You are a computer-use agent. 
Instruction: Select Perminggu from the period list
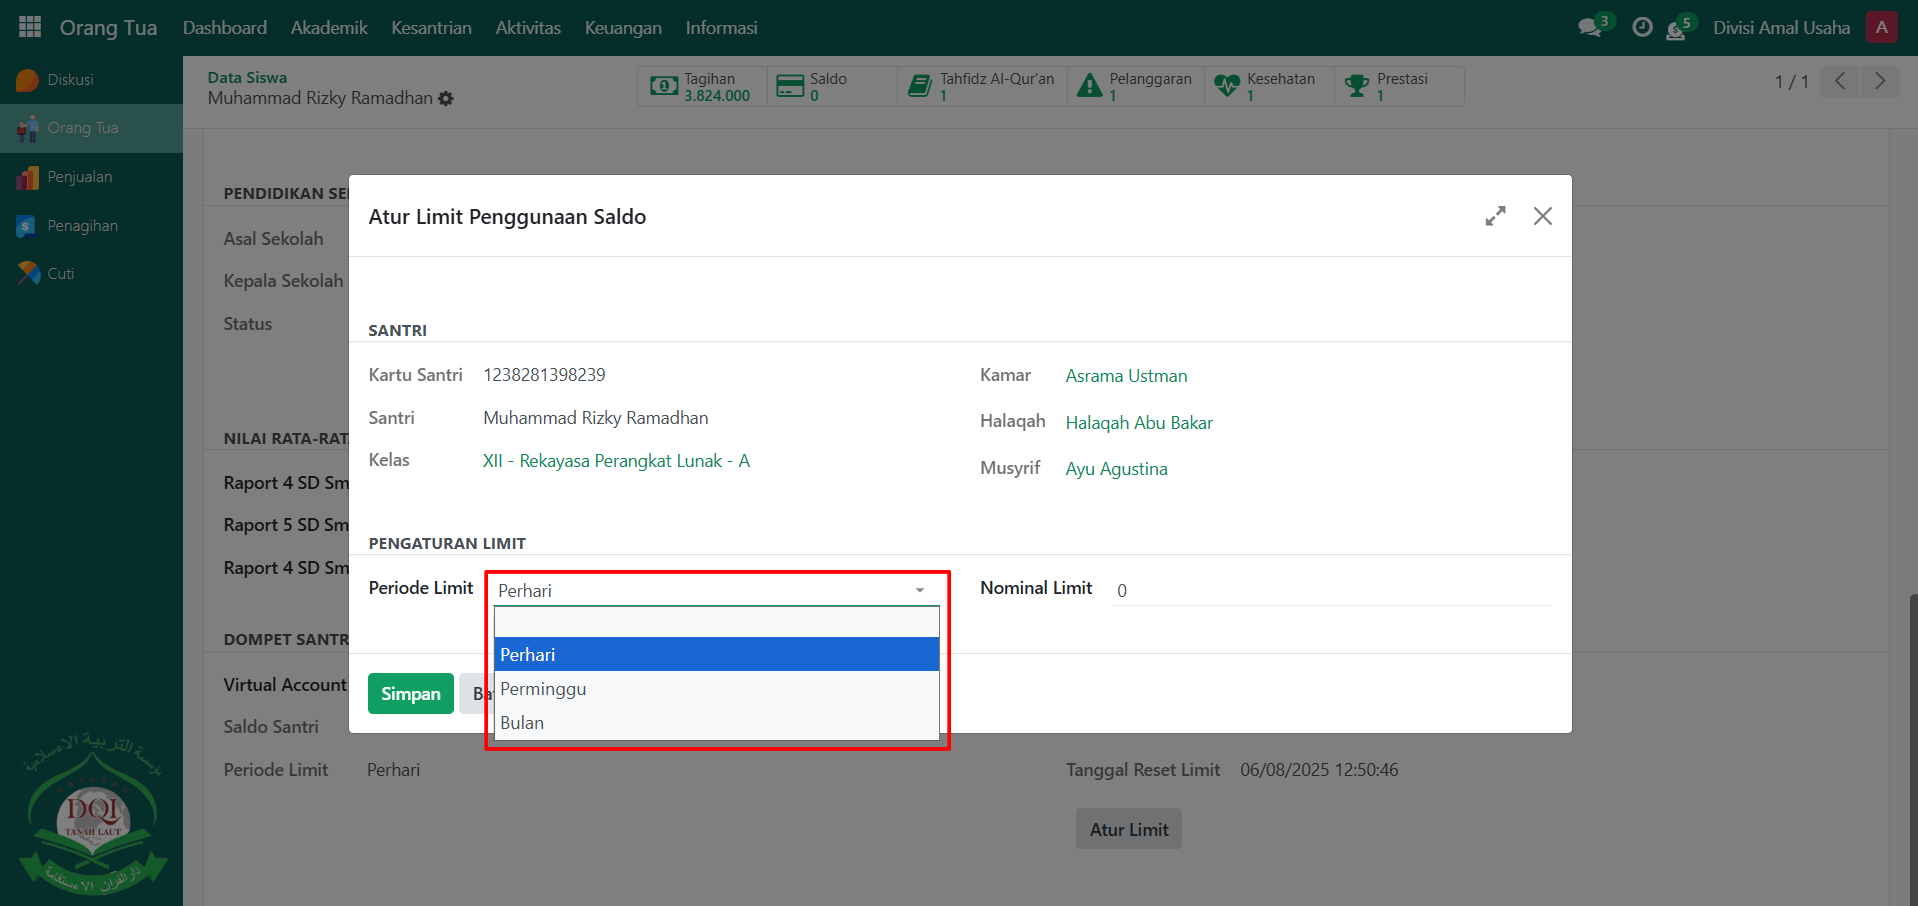543,689
